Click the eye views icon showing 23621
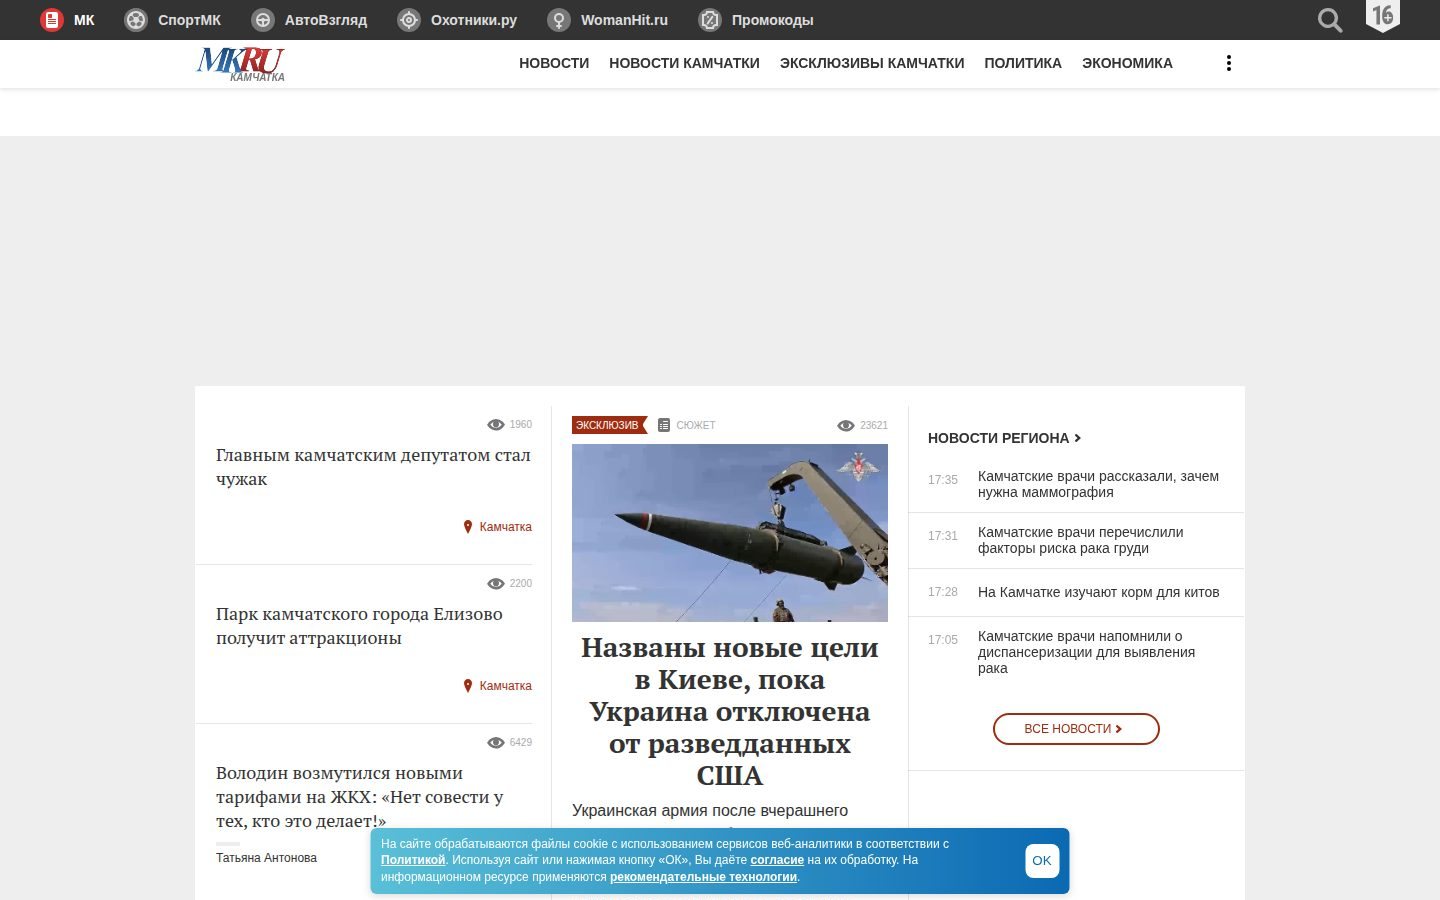Image resolution: width=1440 pixels, height=900 pixels. click(846, 426)
